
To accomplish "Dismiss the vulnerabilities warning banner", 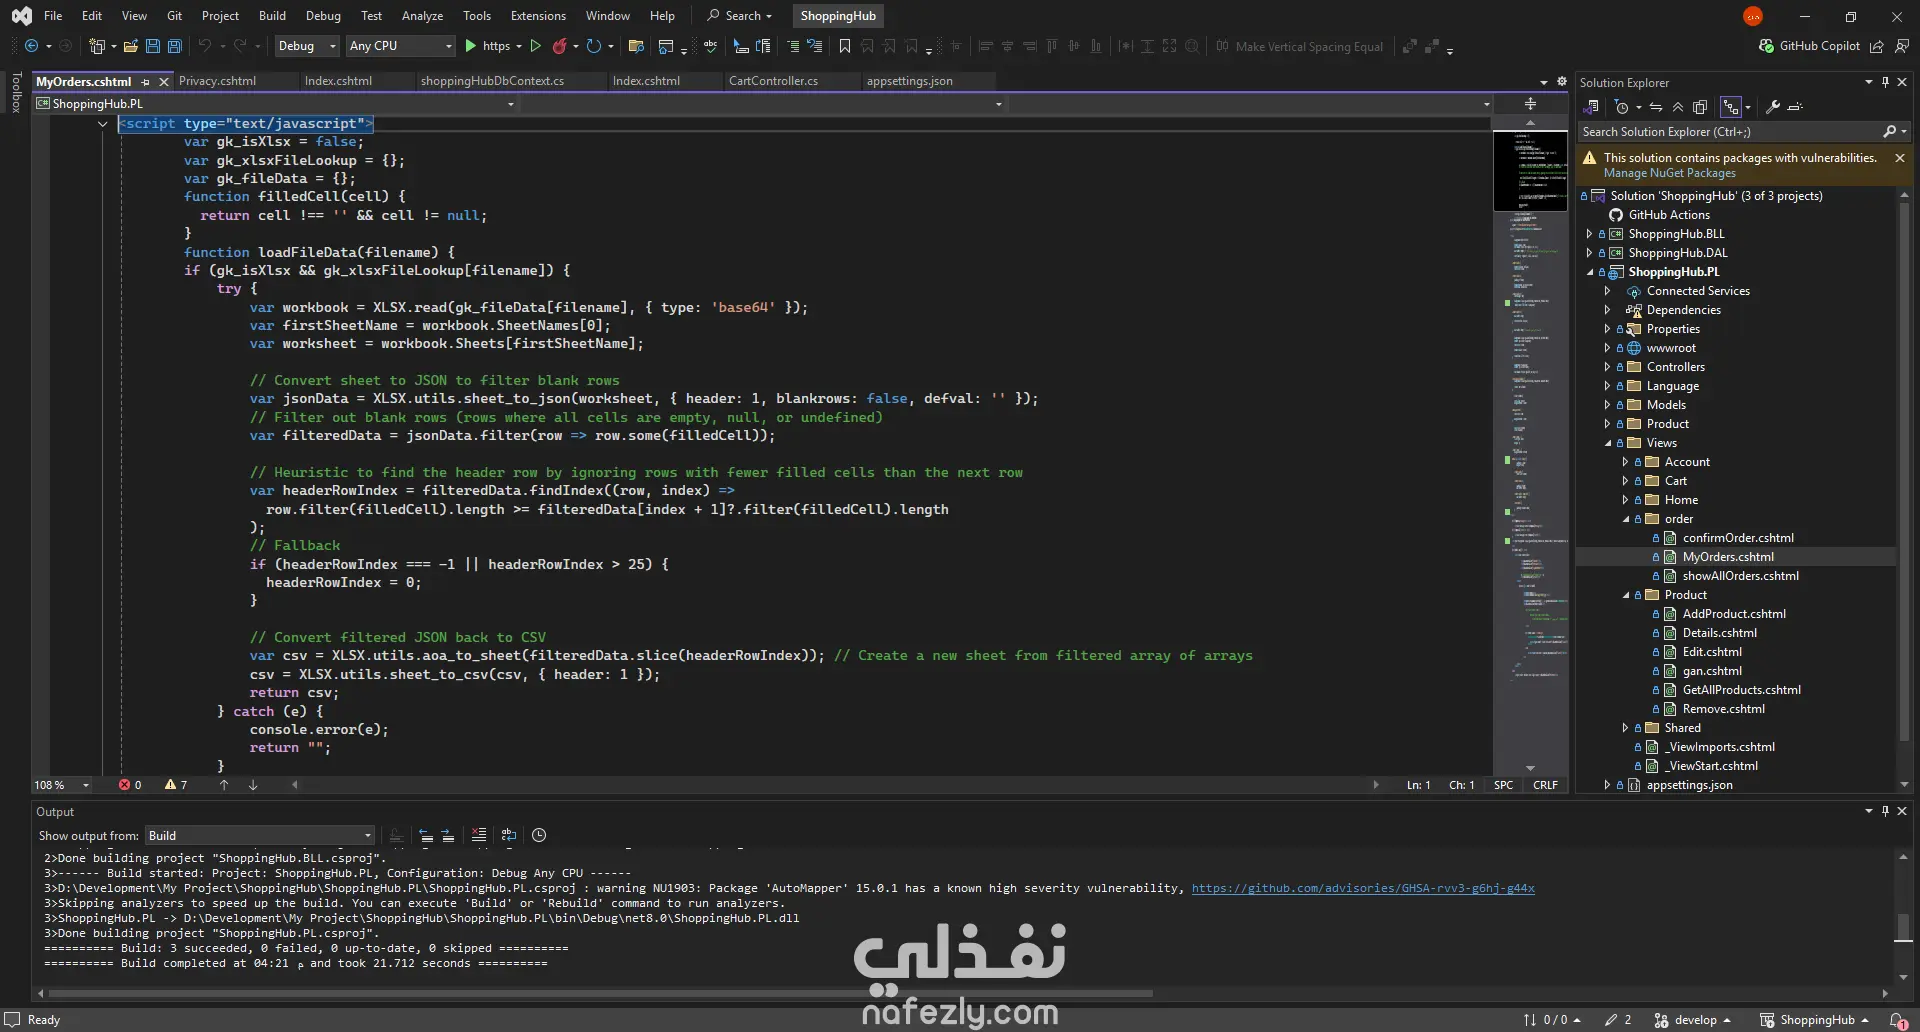I will [1900, 158].
